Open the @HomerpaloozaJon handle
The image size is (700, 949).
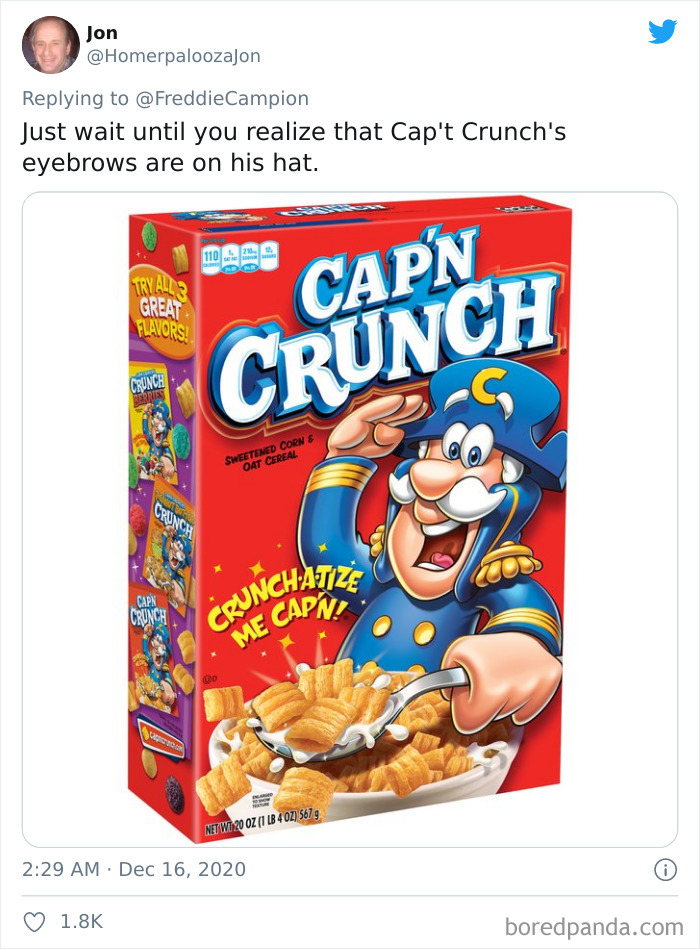pyautogui.click(x=173, y=56)
